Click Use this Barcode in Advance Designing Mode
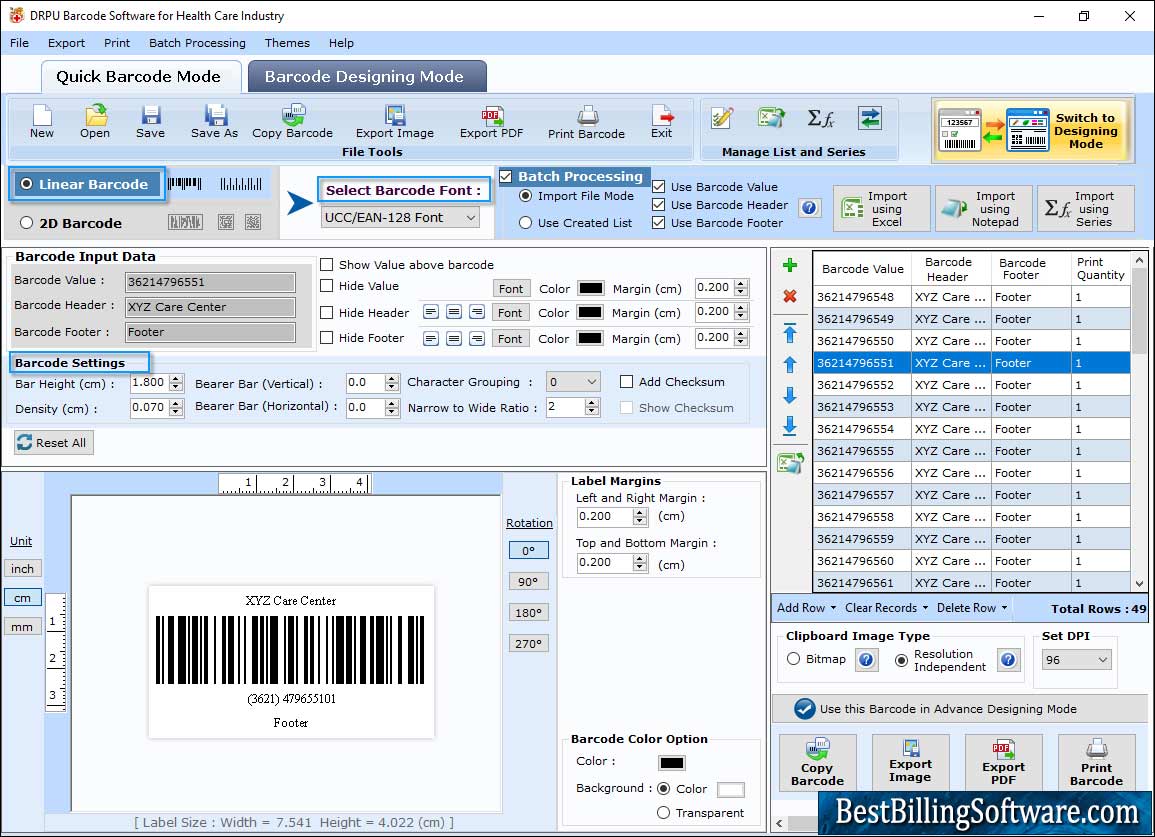 point(960,709)
